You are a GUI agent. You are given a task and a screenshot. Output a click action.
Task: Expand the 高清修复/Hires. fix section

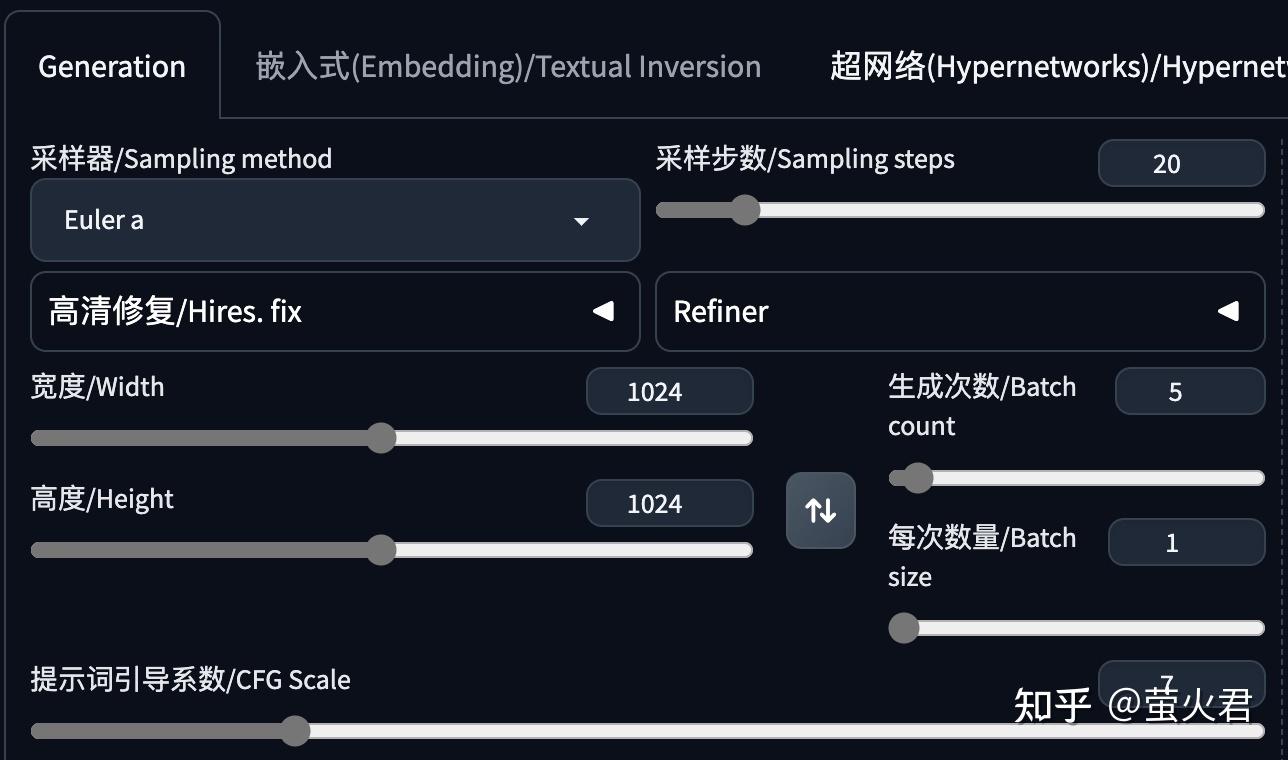[x=335, y=311]
